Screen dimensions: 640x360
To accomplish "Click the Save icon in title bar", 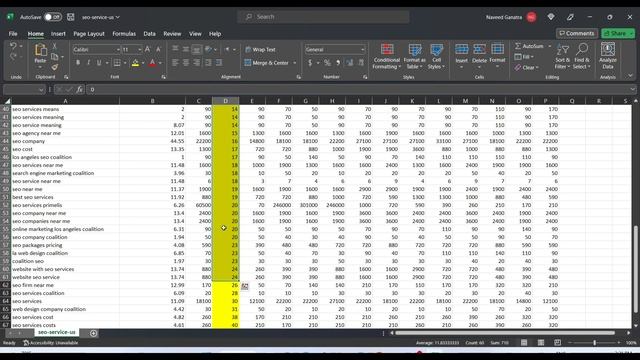I will (71, 17).
